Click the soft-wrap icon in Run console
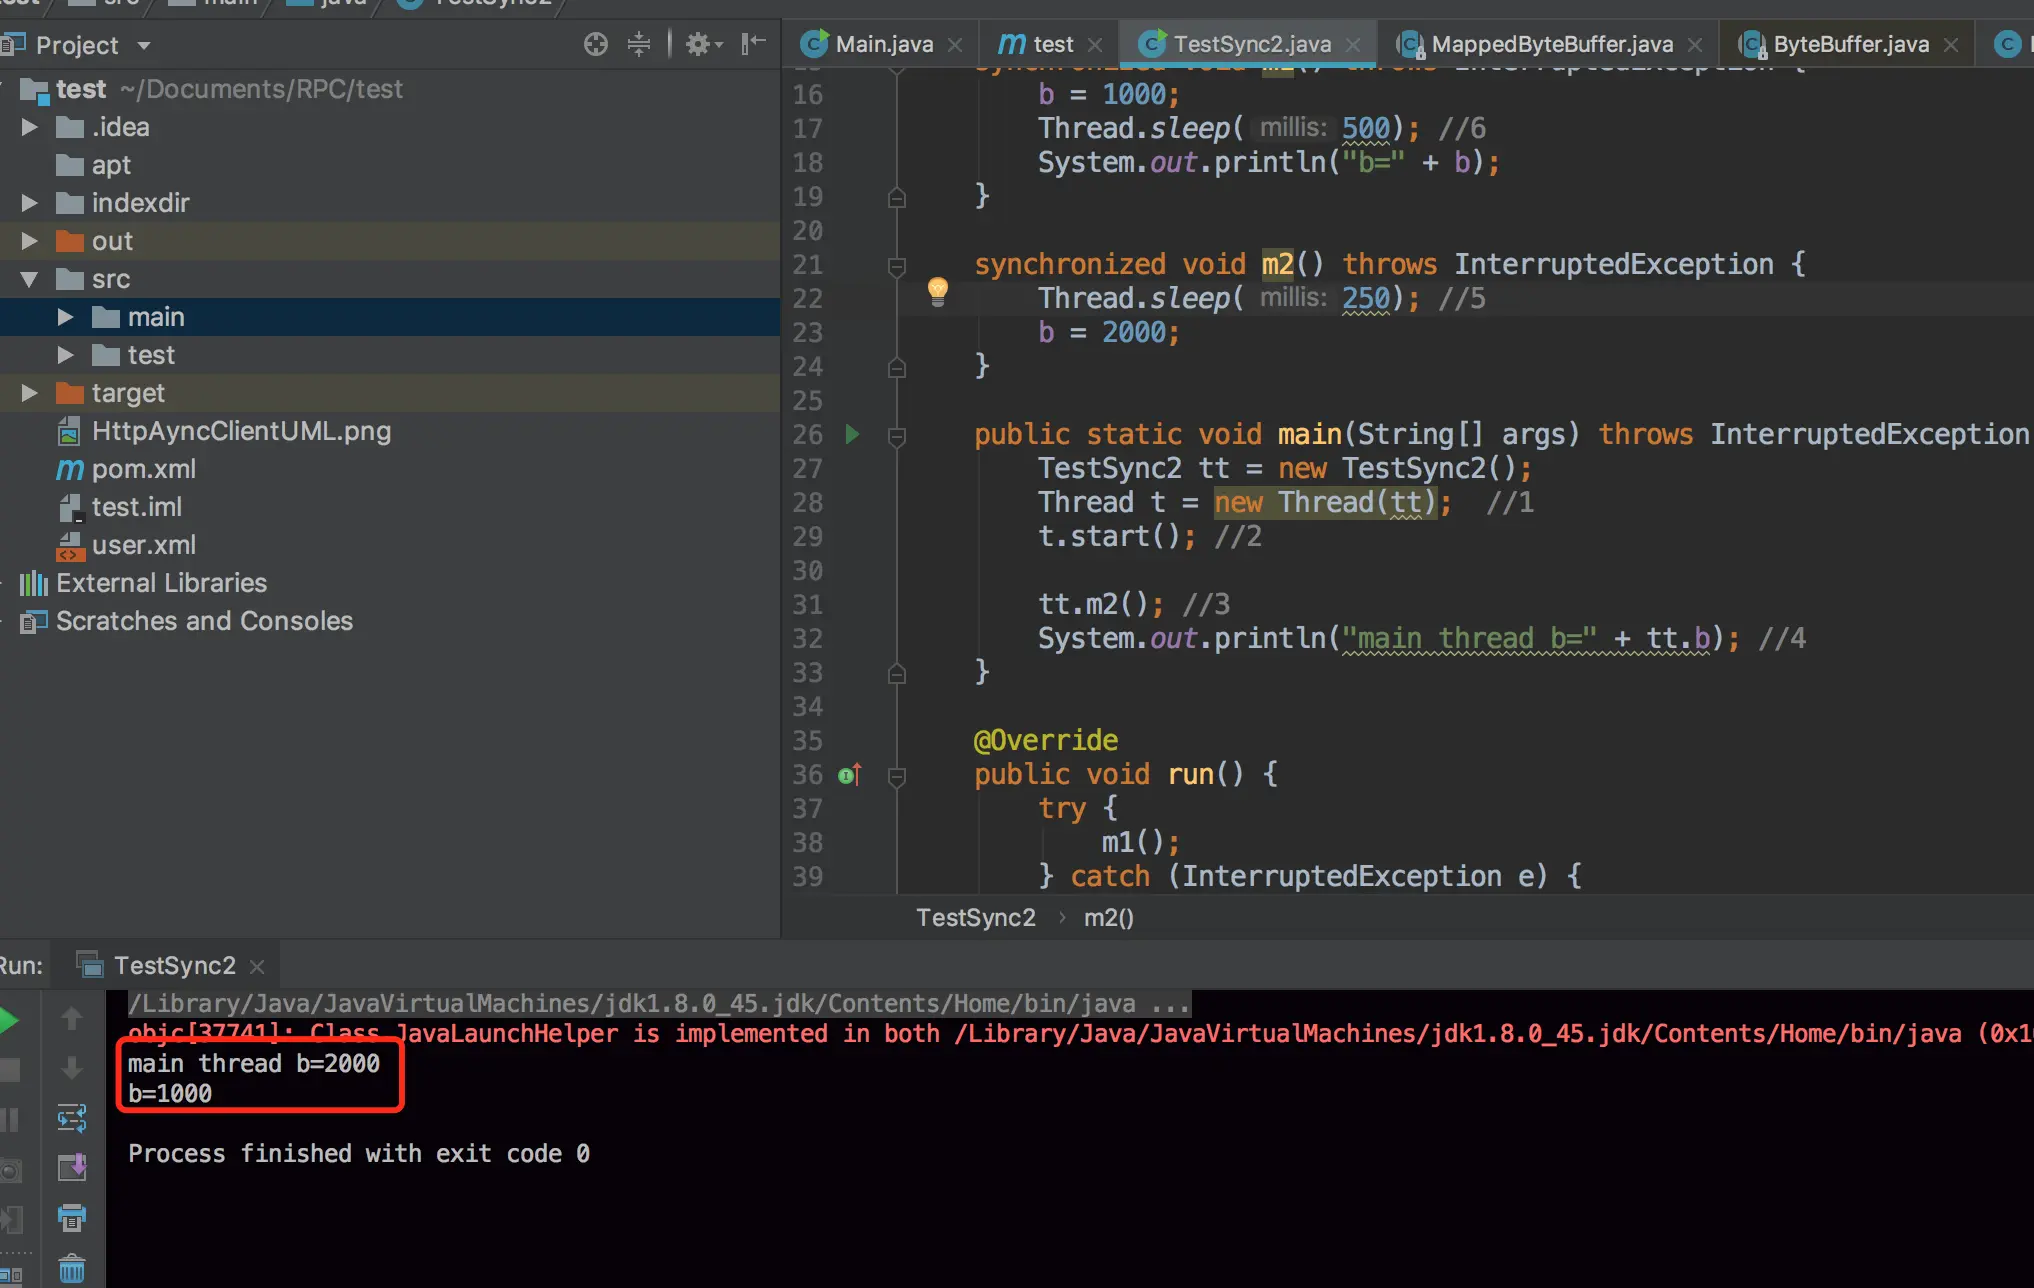 point(72,1117)
